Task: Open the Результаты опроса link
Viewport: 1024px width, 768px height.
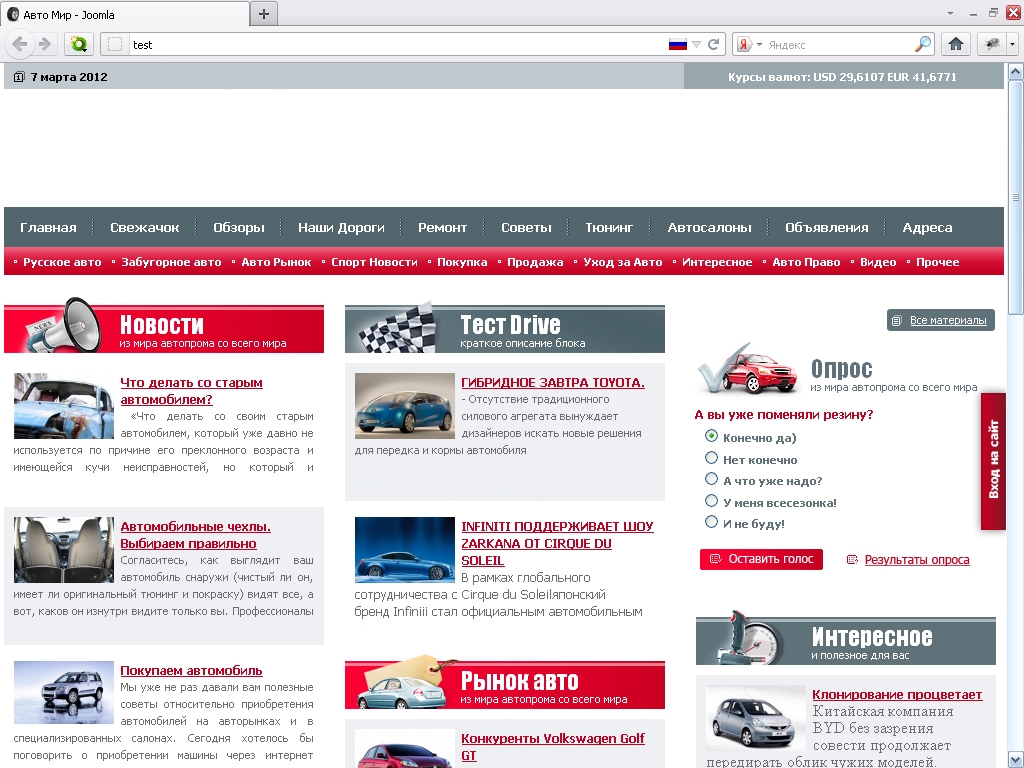Action: pyautogui.click(x=917, y=560)
